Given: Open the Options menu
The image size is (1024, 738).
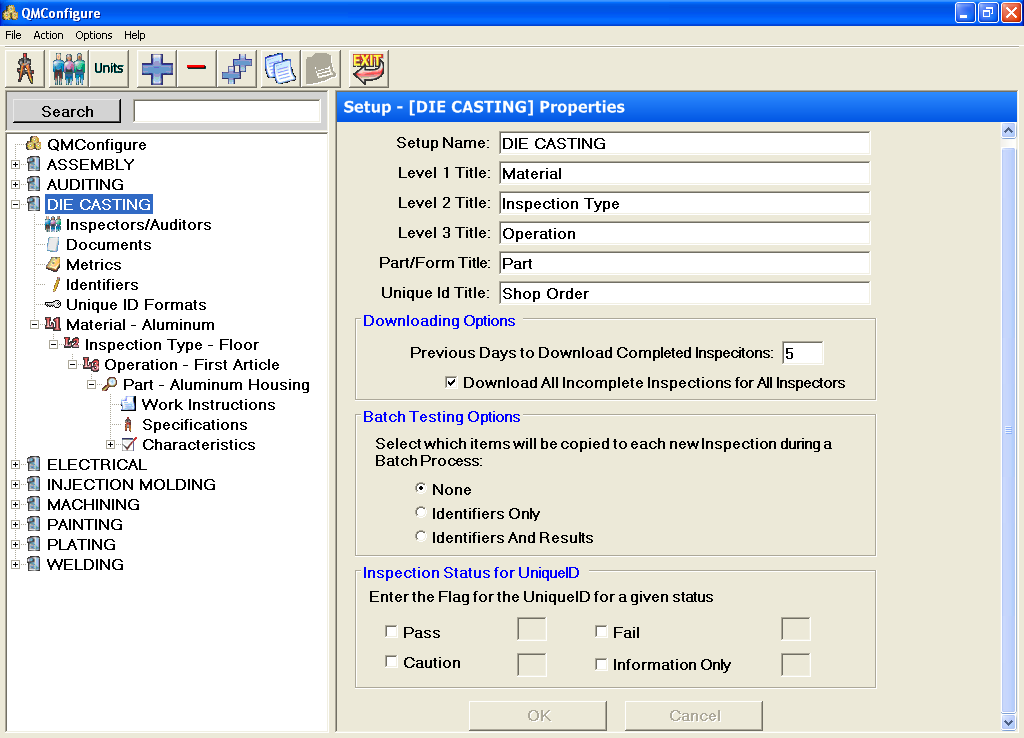Looking at the screenshot, I should (93, 35).
